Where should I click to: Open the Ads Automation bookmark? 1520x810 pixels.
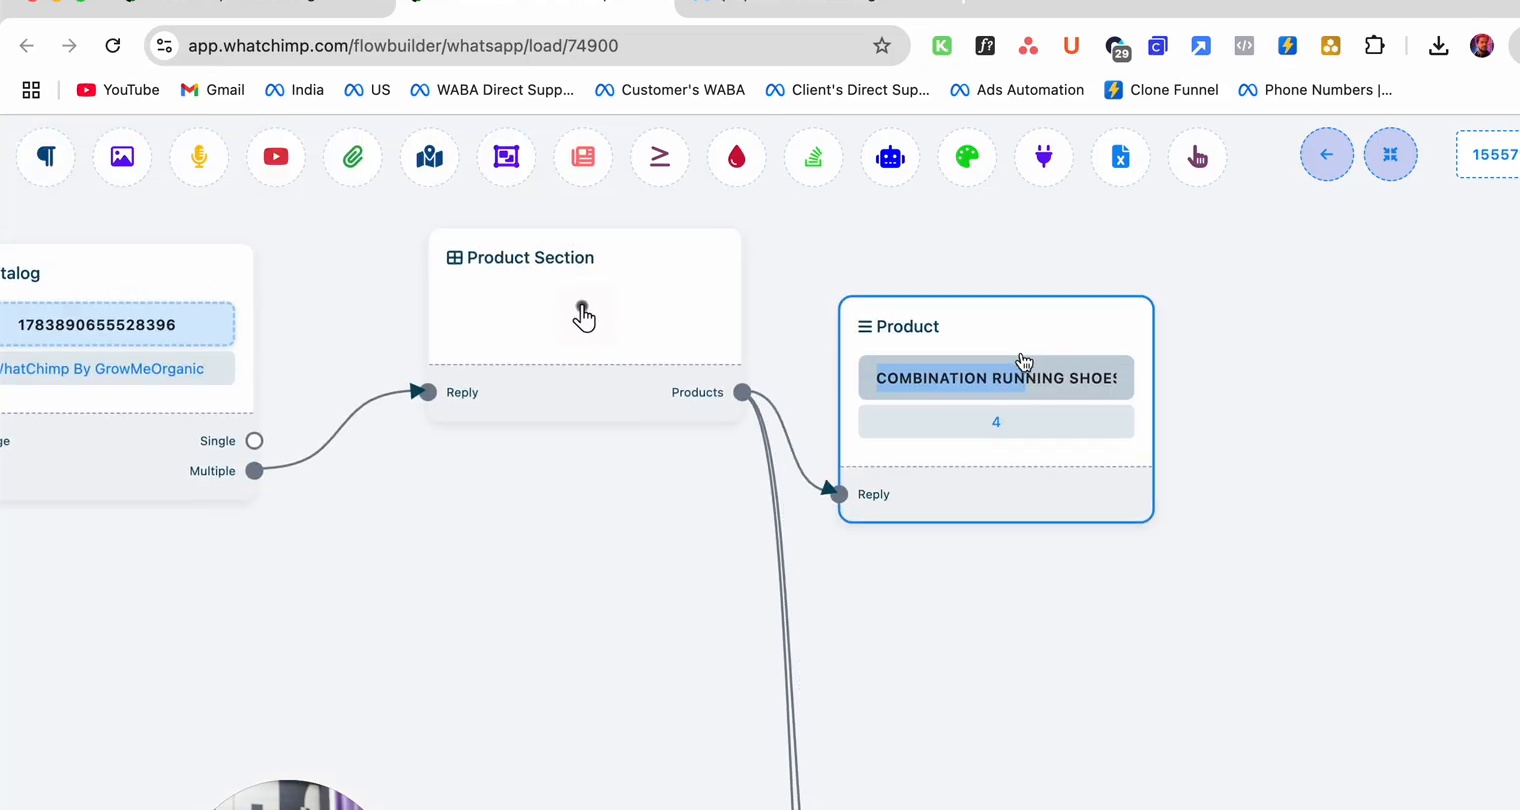click(x=1017, y=90)
